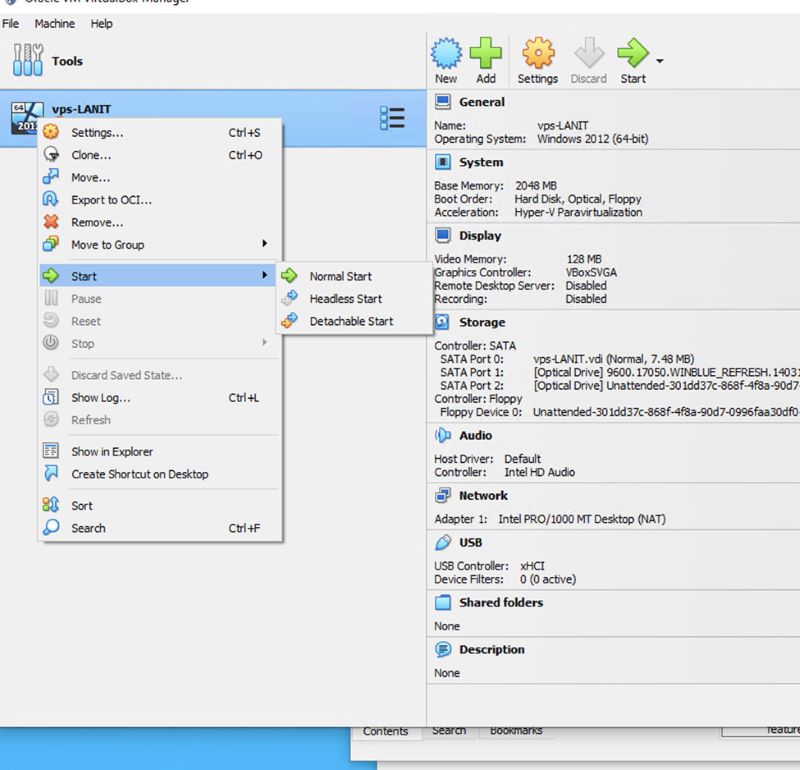Viewport: 800px width, 770px height.
Task: Choose Create Shortcut on Desktop
Action: click(160, 475)
